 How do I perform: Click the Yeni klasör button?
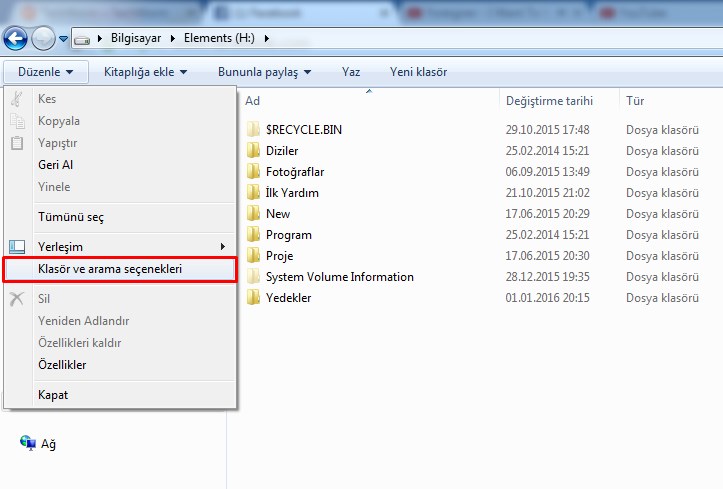pos(418,72)
